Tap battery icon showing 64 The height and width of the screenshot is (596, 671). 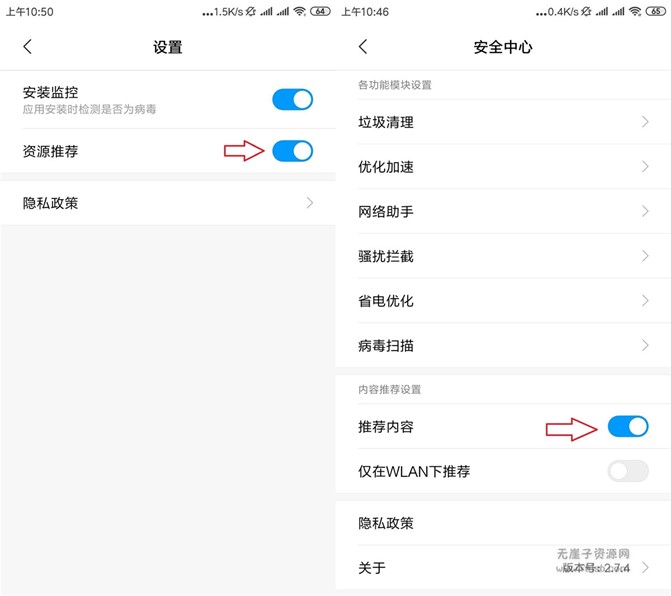click(x=320, y=11)
